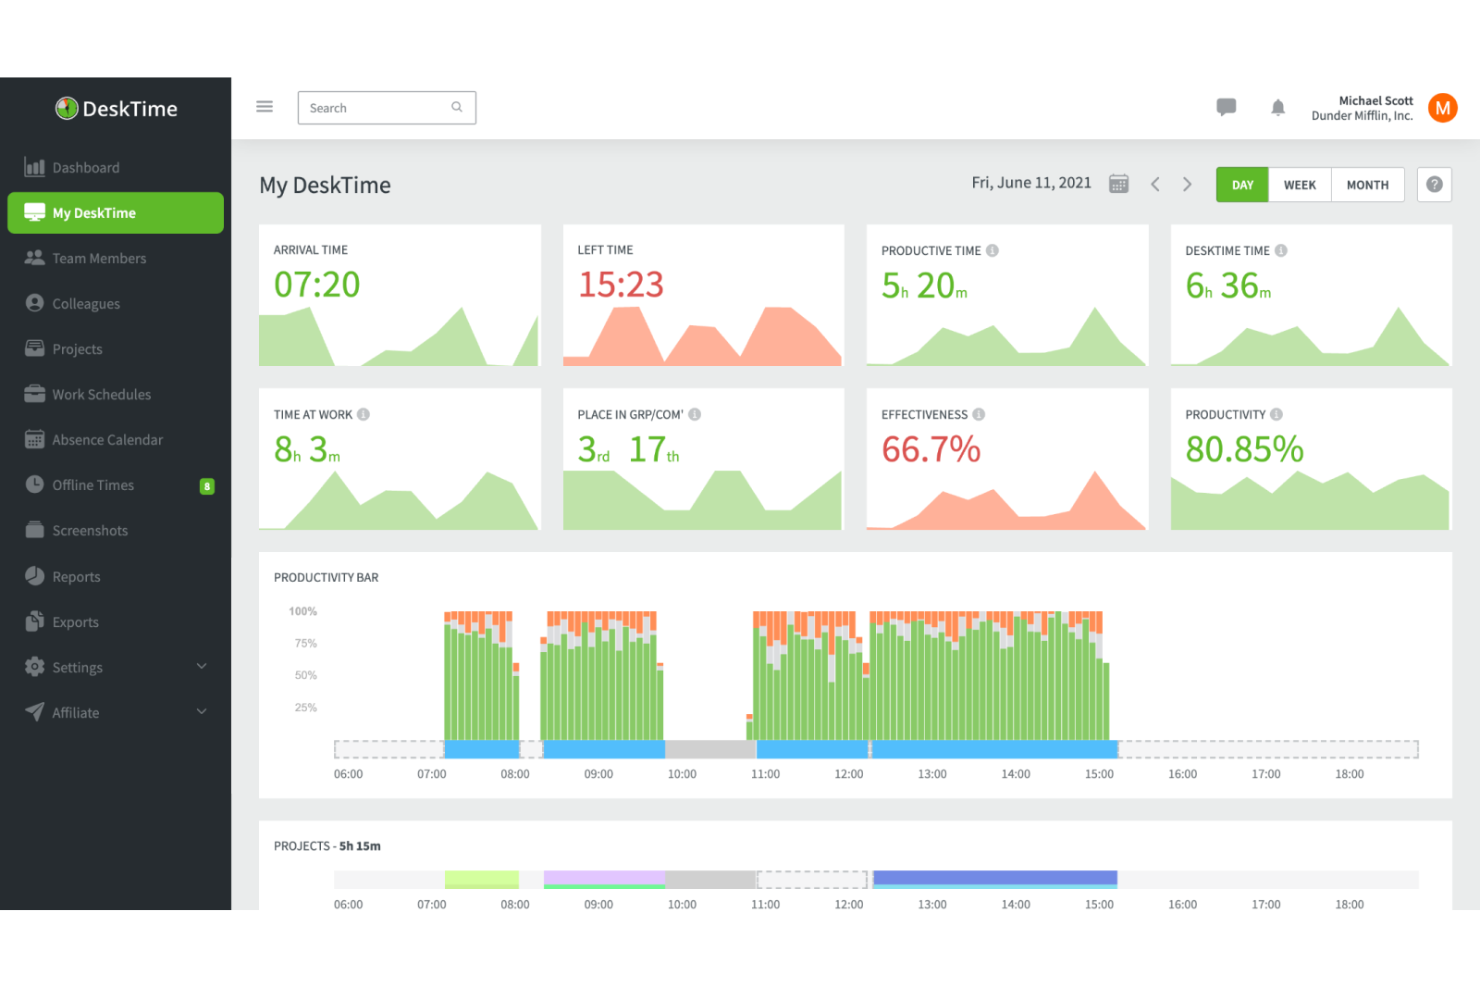Click the Offline Times badge 8

coord(207,486)
